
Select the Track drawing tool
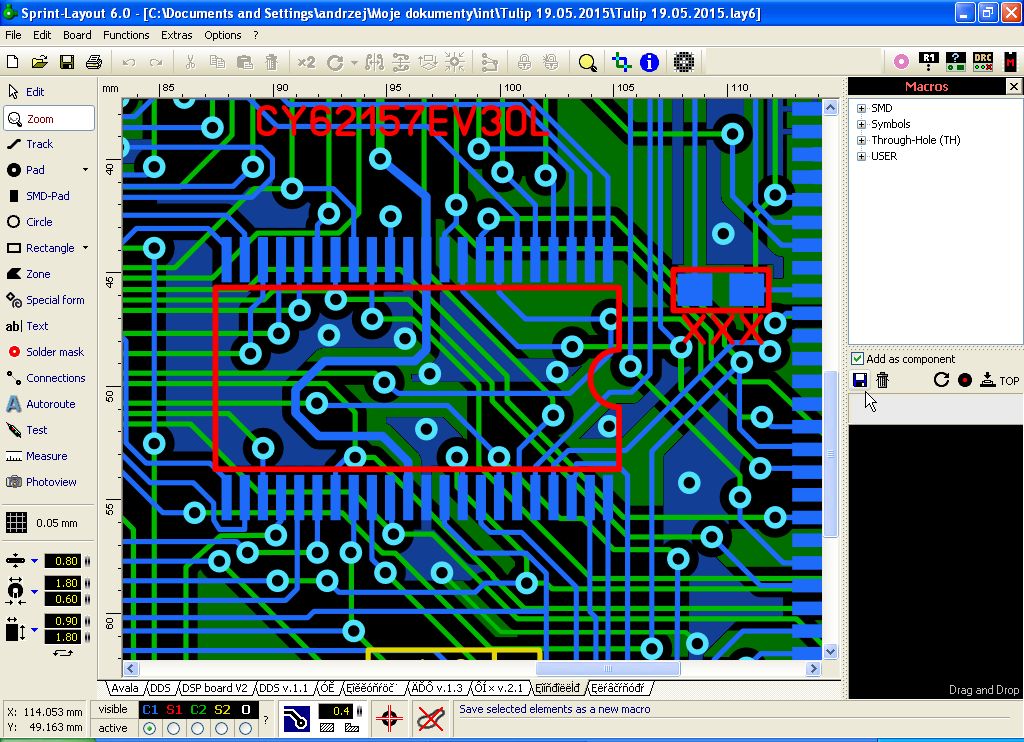[x=40, y=144]
